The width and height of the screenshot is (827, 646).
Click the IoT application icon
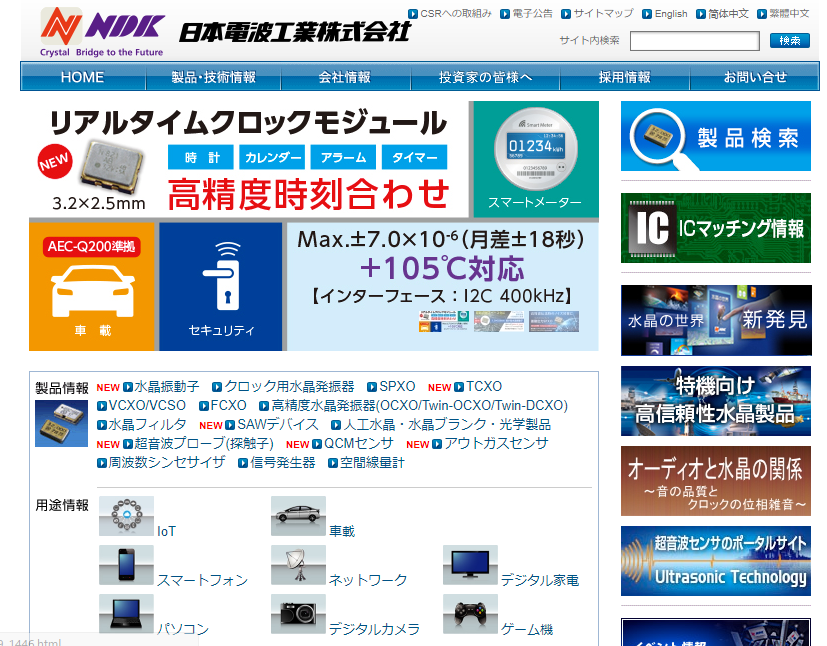tap(127, 516)
